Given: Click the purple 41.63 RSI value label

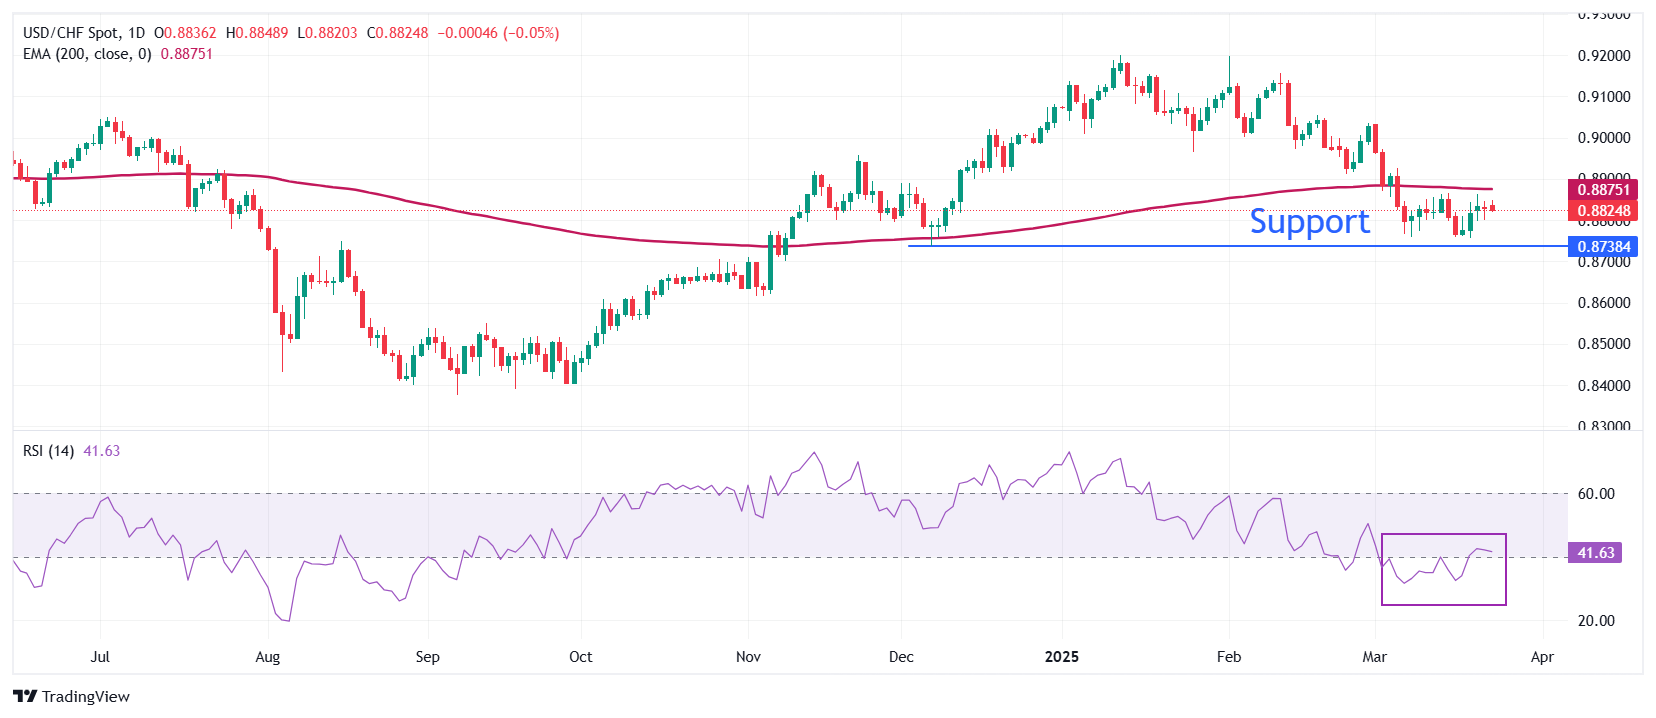Looking at the screenshot, I should 1595,553.
